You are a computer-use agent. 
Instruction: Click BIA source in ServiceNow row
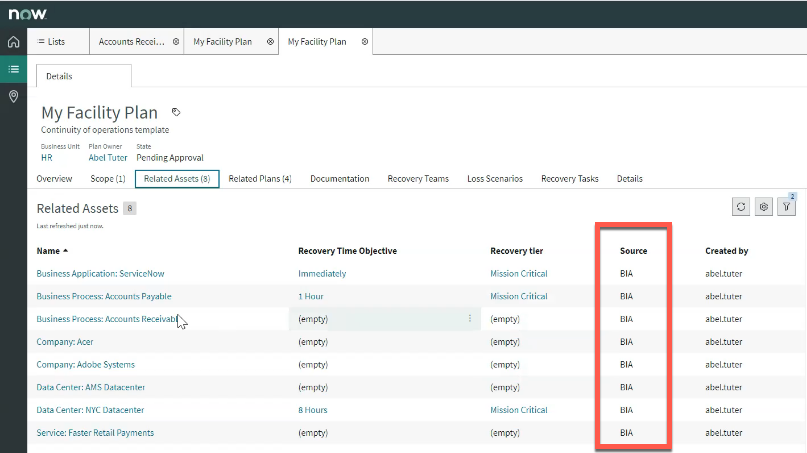(x=626, y=273)
